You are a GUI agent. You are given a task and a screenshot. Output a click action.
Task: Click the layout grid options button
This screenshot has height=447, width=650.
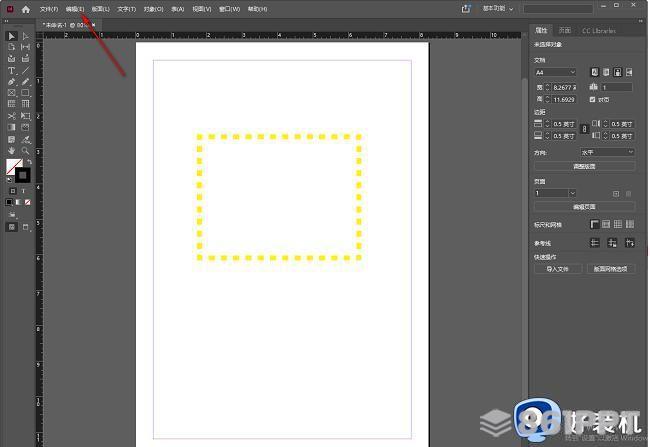point(611,269)
